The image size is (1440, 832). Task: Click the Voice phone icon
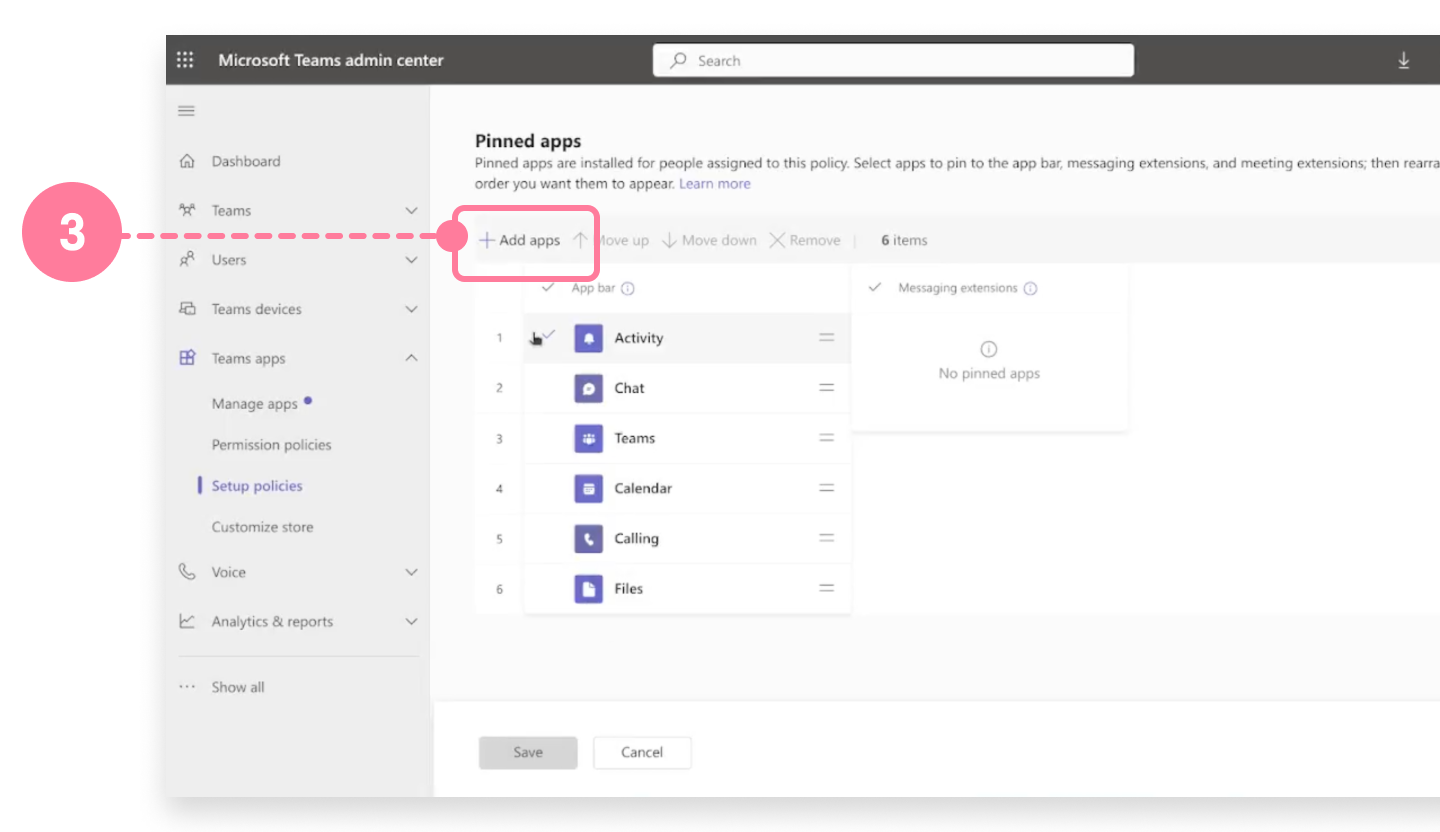186,572
